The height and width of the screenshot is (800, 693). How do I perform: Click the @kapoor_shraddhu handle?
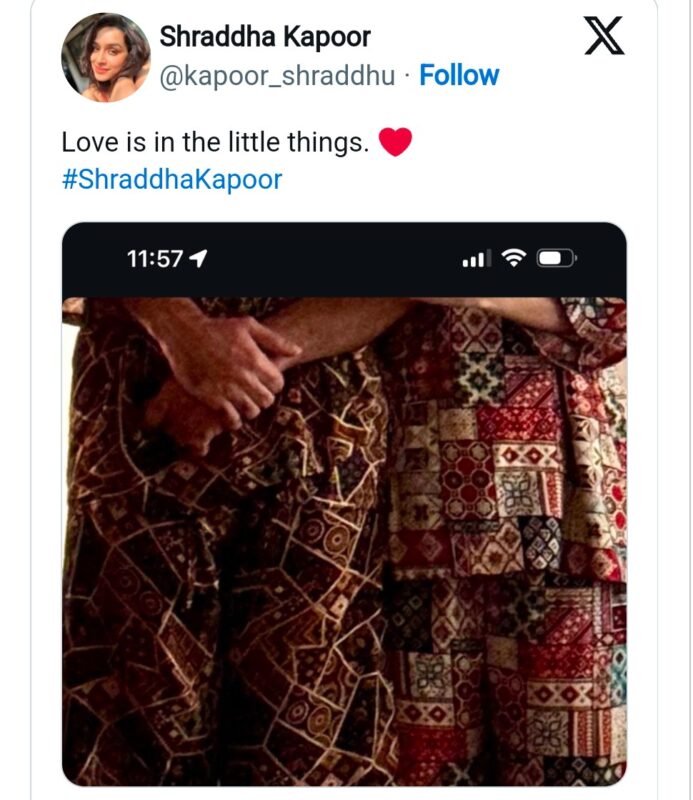pos(277,77)
